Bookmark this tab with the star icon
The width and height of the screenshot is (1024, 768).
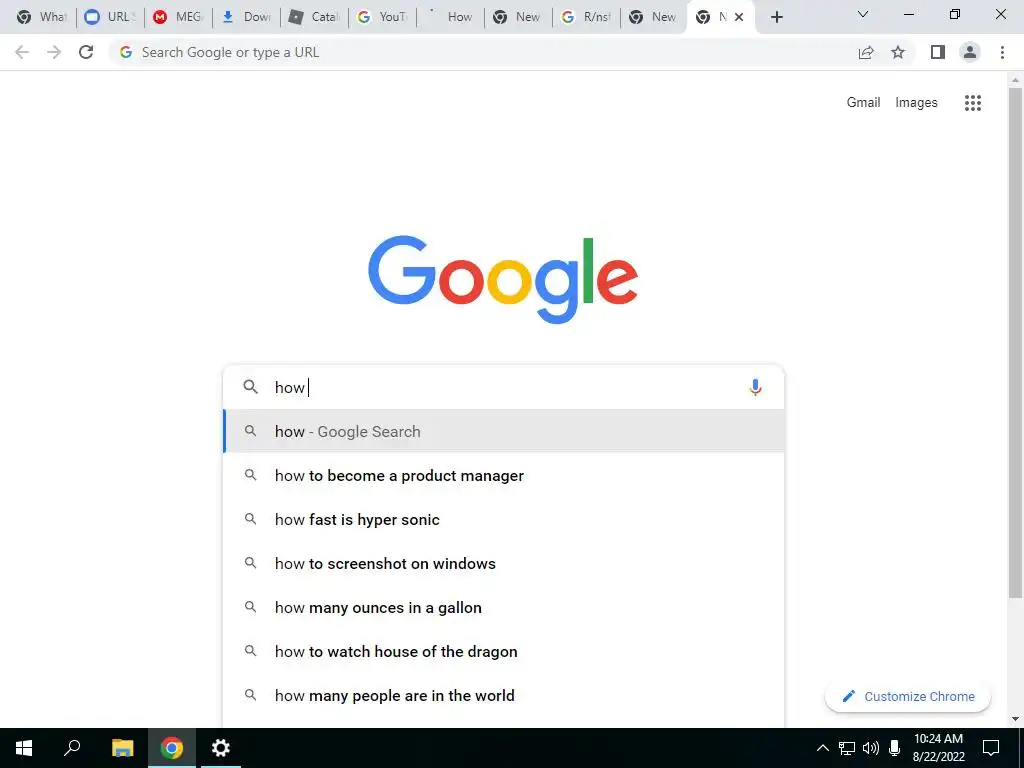tap(898, 52)
